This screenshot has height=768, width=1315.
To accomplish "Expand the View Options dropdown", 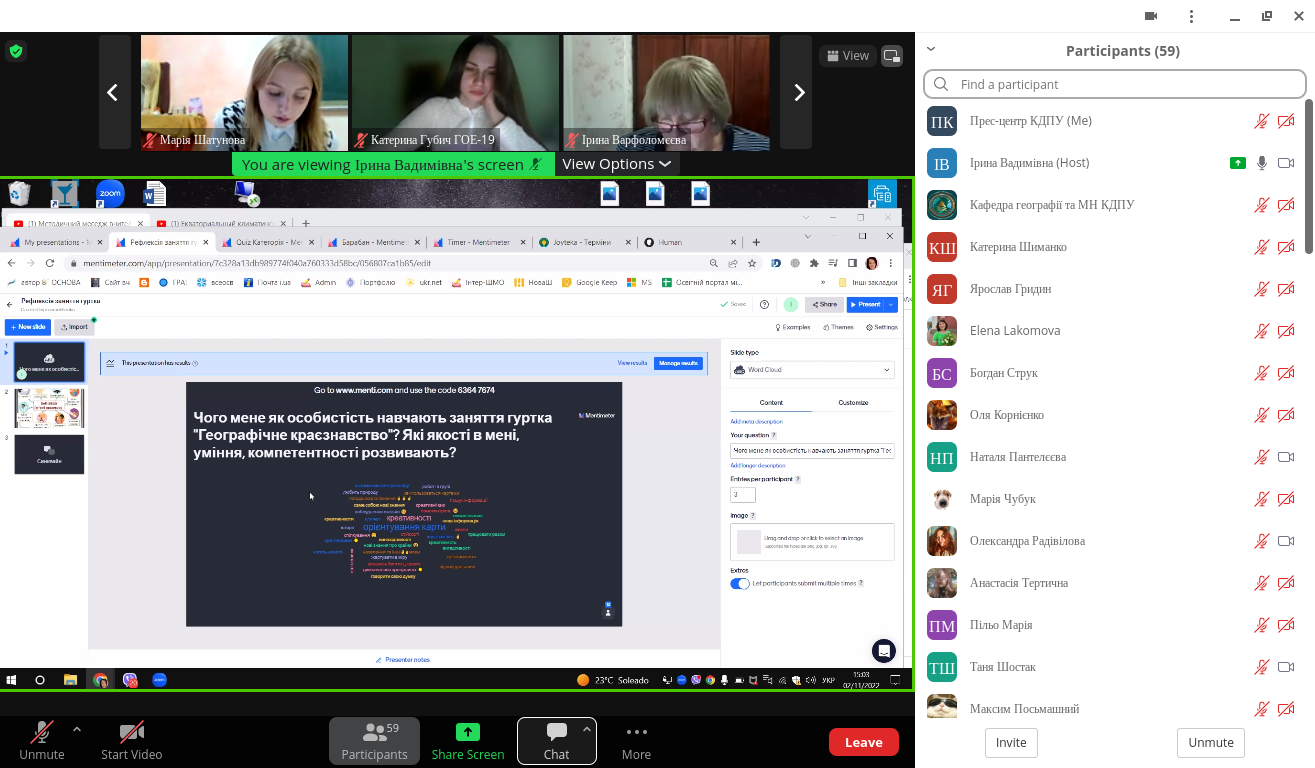I will [616, 164].
